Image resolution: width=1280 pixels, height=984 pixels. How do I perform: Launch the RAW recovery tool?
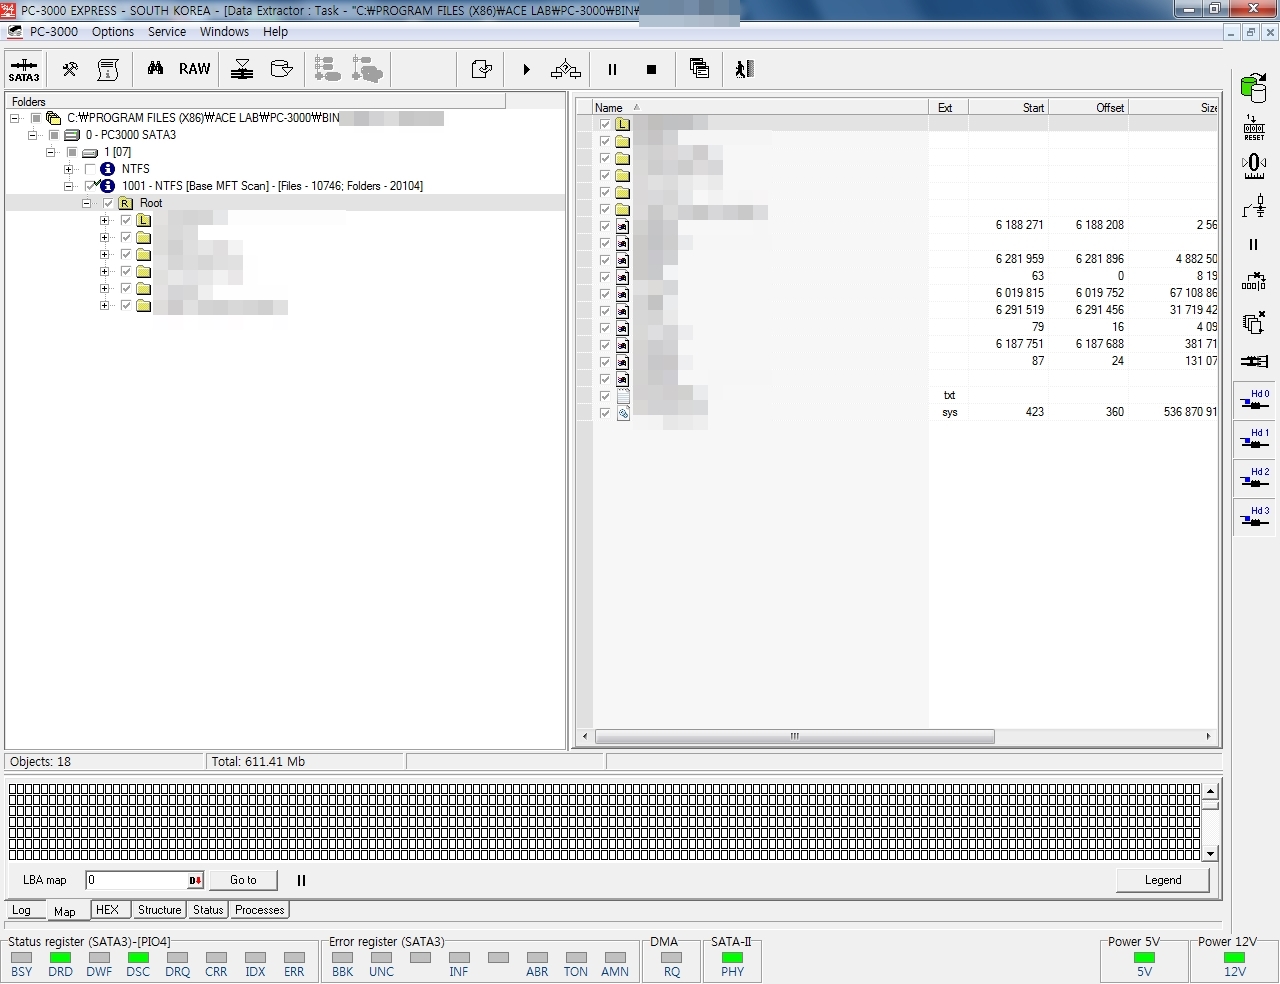pos(195,69)
